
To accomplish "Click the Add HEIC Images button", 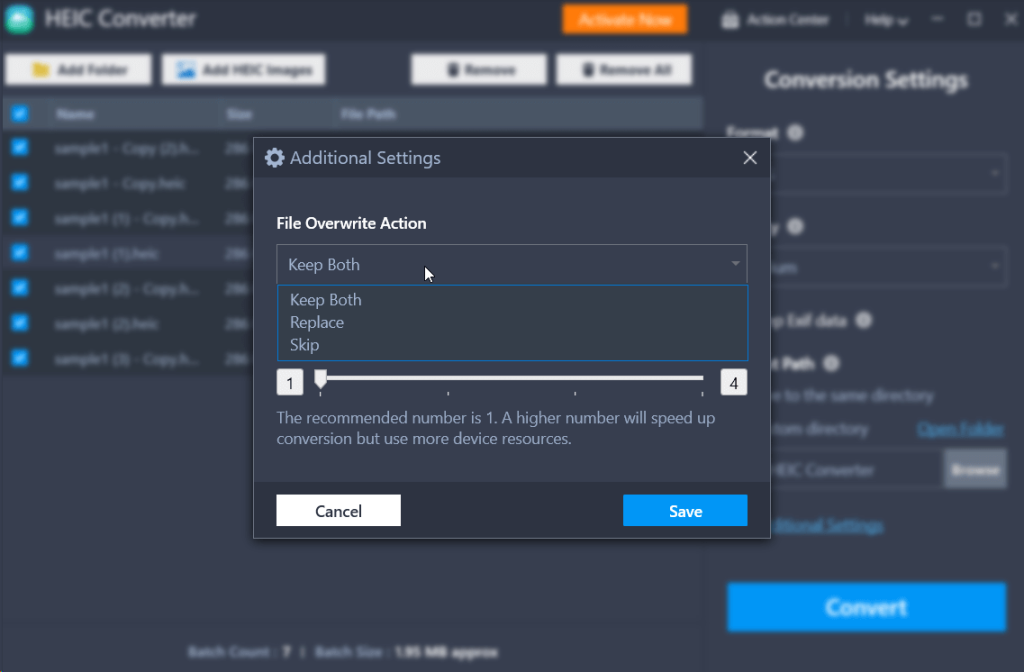I will pos(244,70).
